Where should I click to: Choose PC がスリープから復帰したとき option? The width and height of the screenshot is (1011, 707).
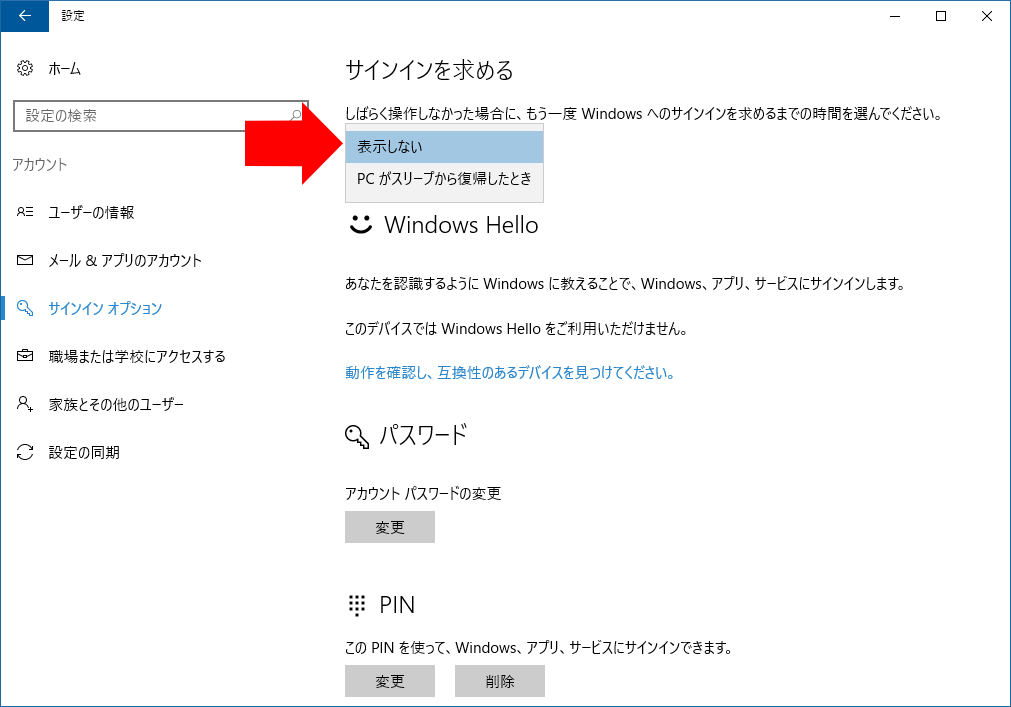444,179
